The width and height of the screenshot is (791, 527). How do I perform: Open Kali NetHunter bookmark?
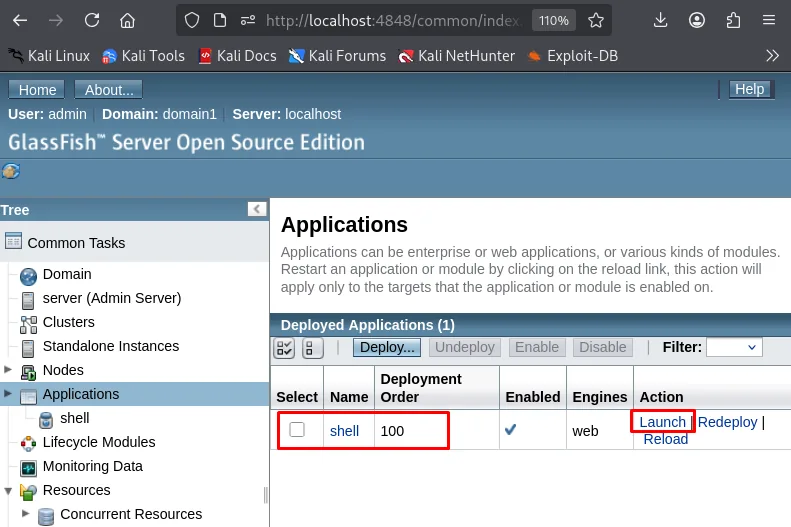[x=457, y=55]
